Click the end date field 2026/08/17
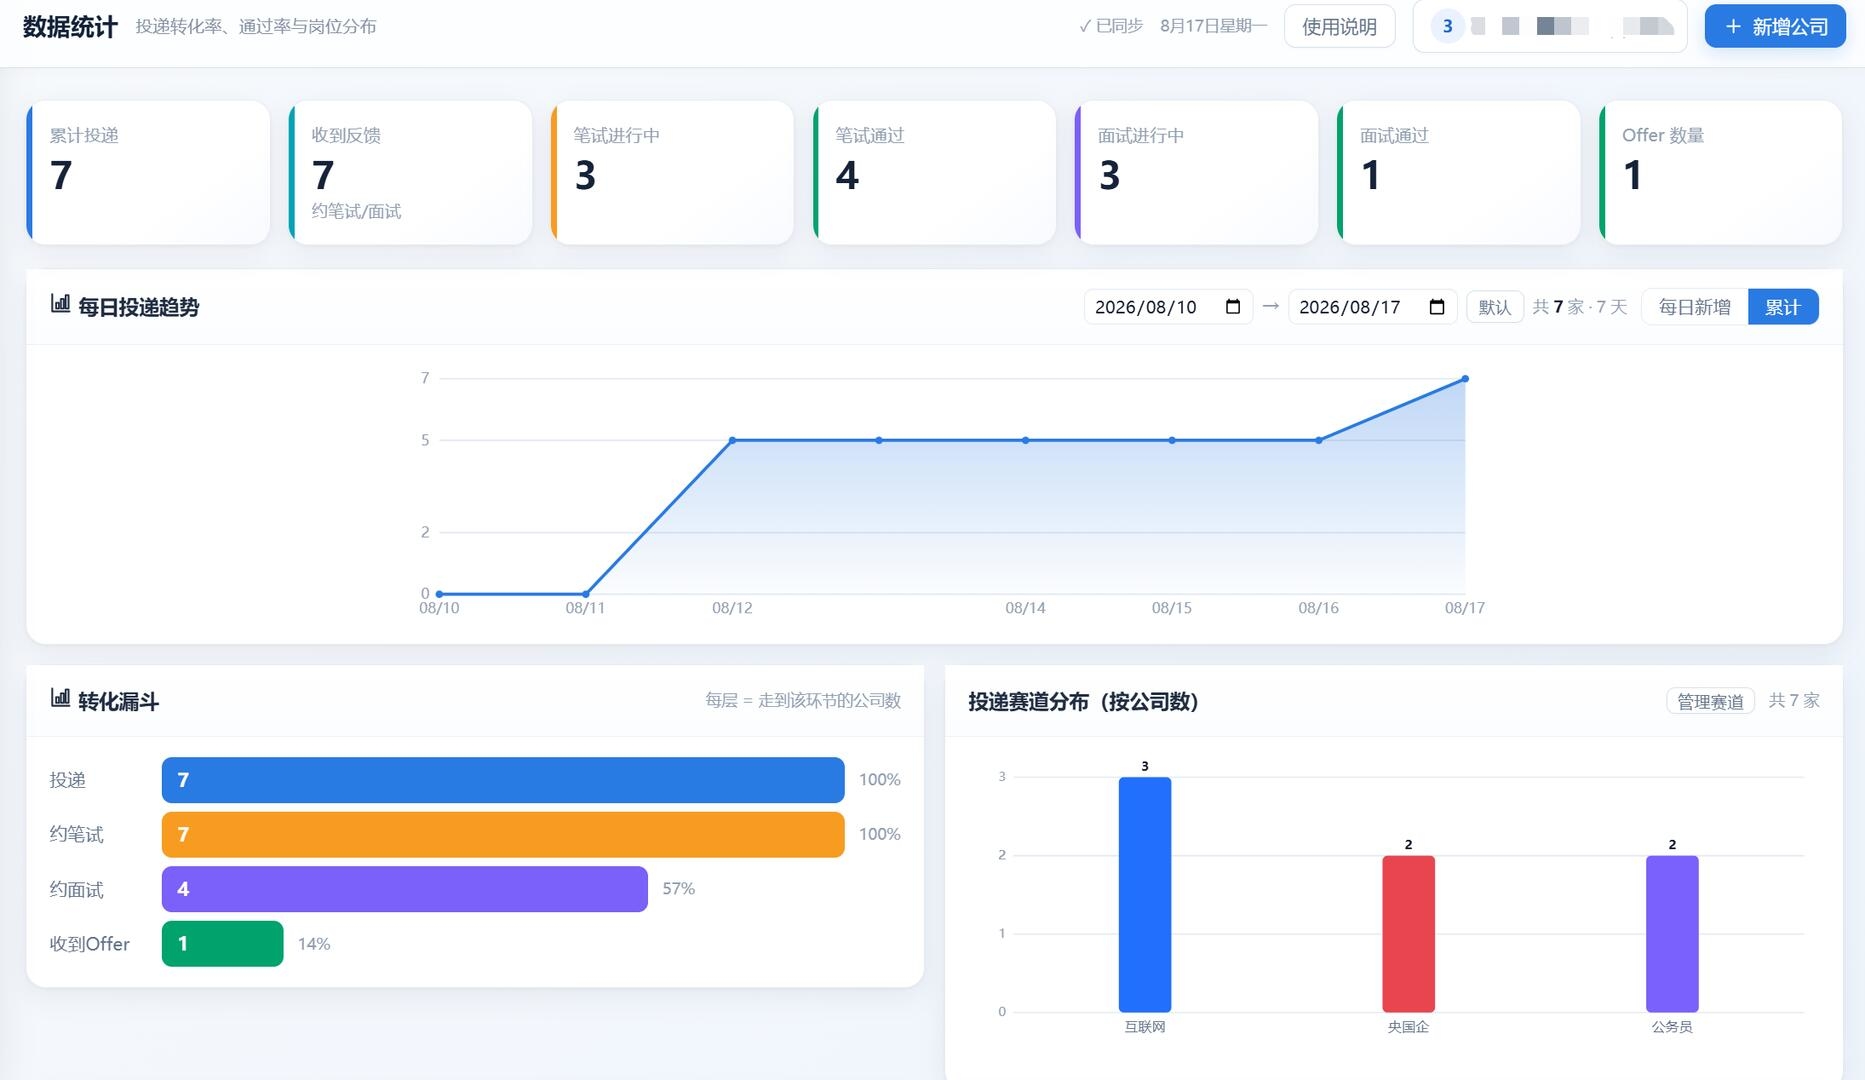The image size is (1865, 1080). coord(1372,307)
